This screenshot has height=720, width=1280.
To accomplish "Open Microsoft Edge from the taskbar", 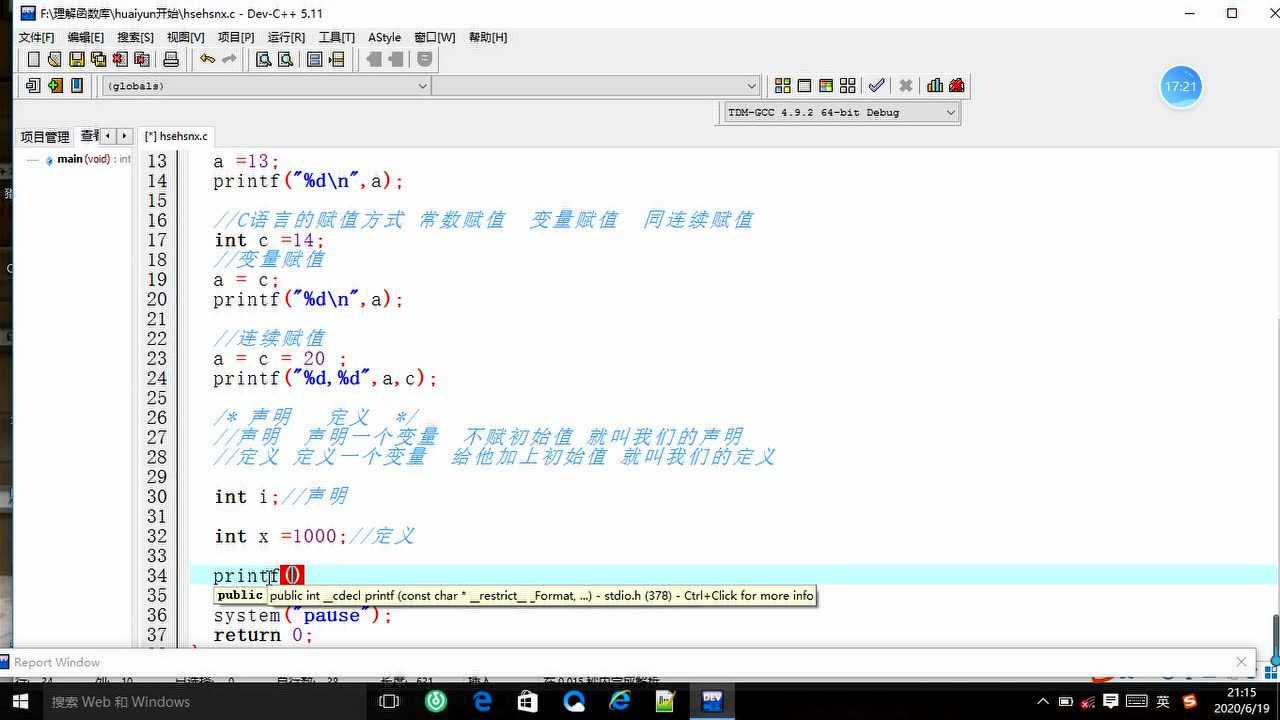I will (482, 702).
